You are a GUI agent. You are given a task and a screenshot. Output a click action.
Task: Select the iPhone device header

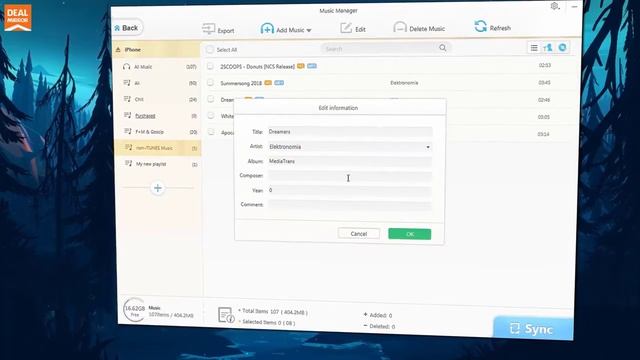tap(157, 49)
